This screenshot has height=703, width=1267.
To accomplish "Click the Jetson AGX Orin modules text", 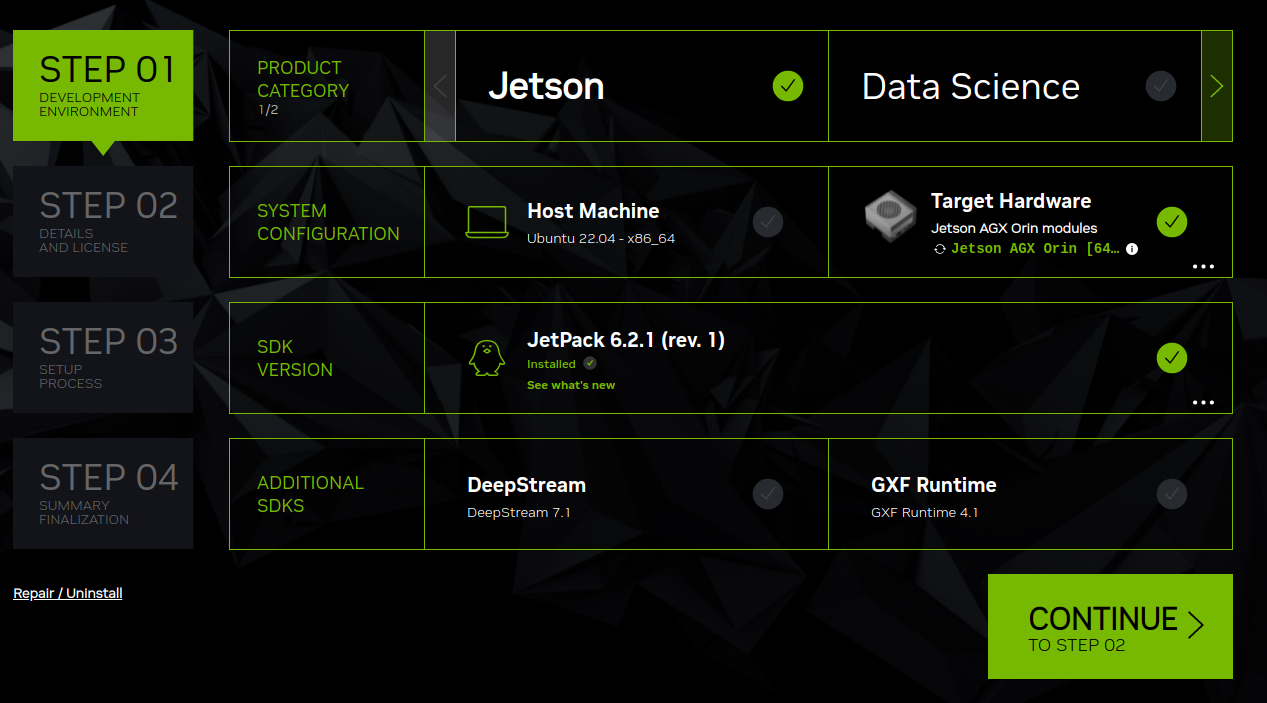I will (1014, 228).
